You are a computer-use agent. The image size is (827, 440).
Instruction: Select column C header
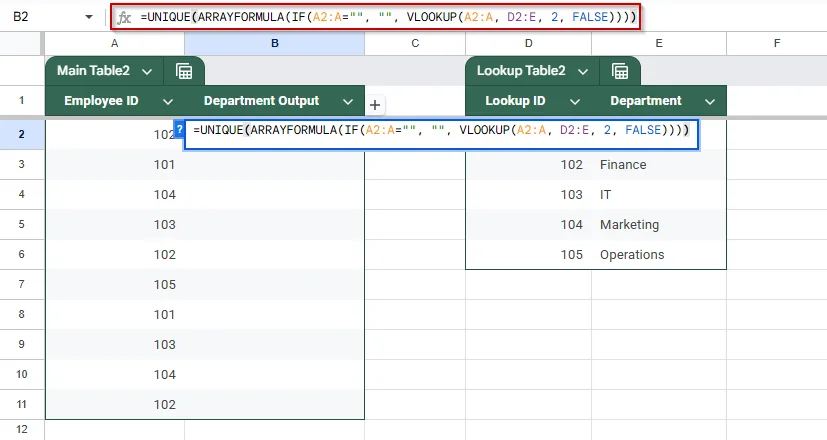click(x=415, y=43)
